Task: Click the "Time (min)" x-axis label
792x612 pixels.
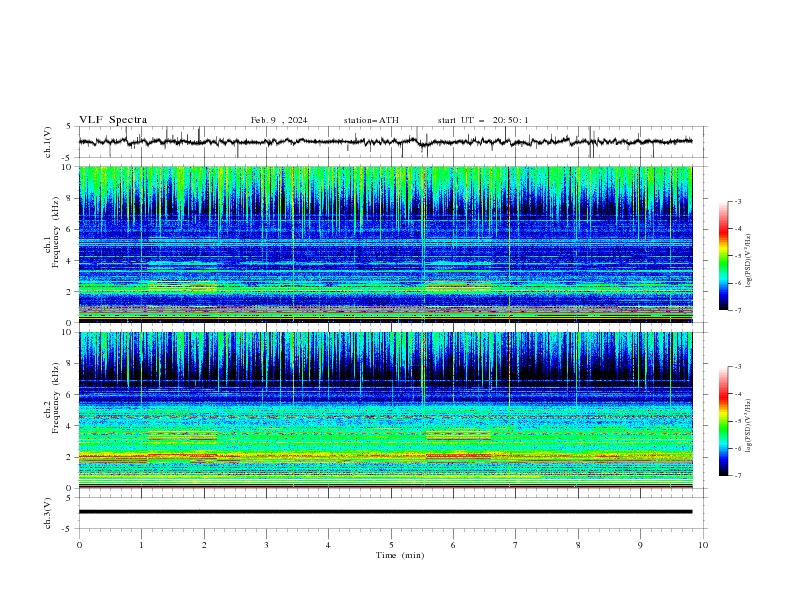Action: click(x=400, y=555)
